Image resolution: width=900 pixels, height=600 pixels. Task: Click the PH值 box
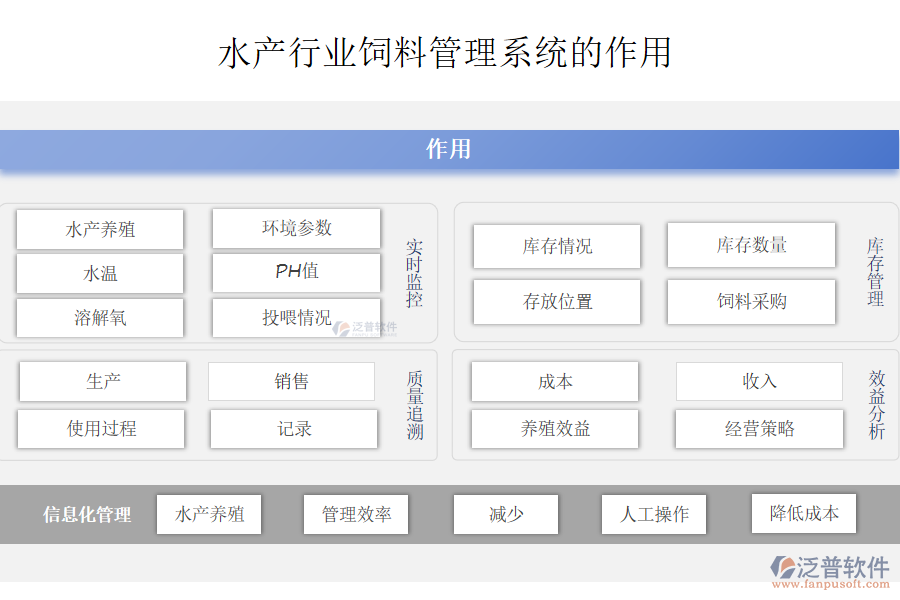click(x=296, y=272)
